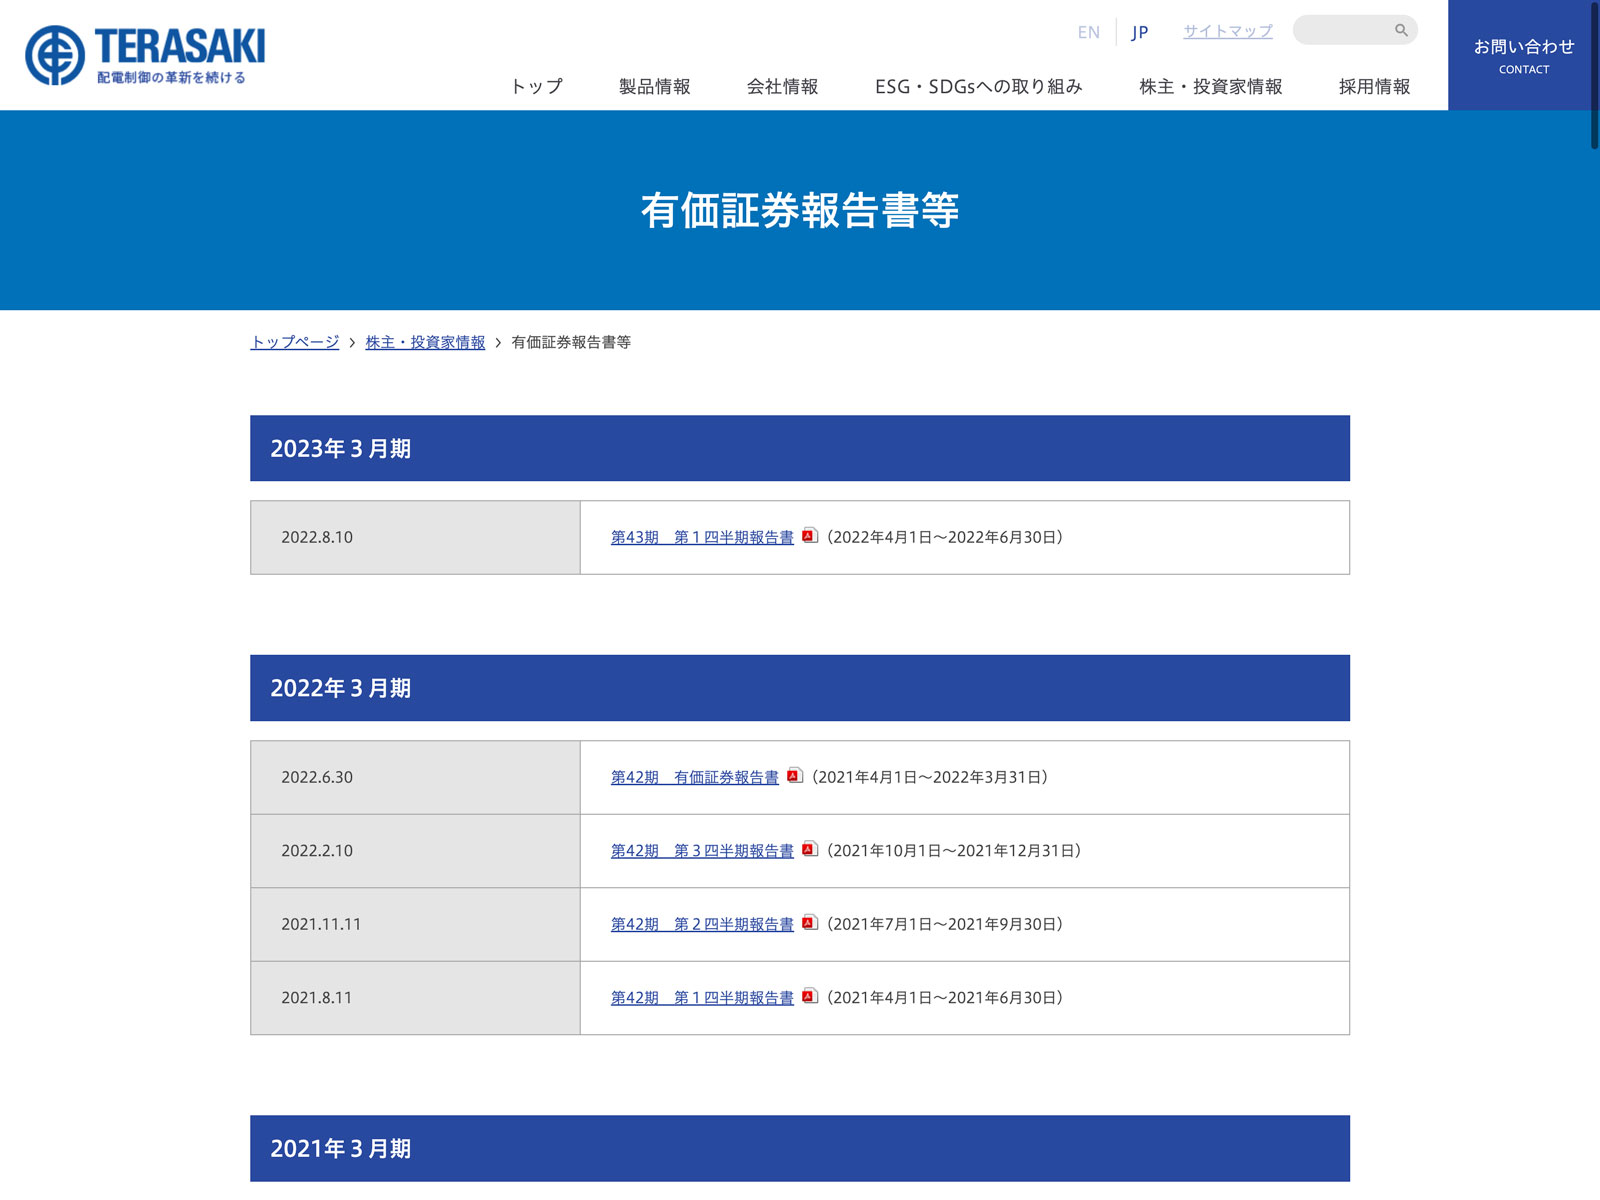Viewport: 1600px width, 1200px height.
Task: Click PDF icon beside 第42期 第1四半期報告書
Action: click(810, 997)
